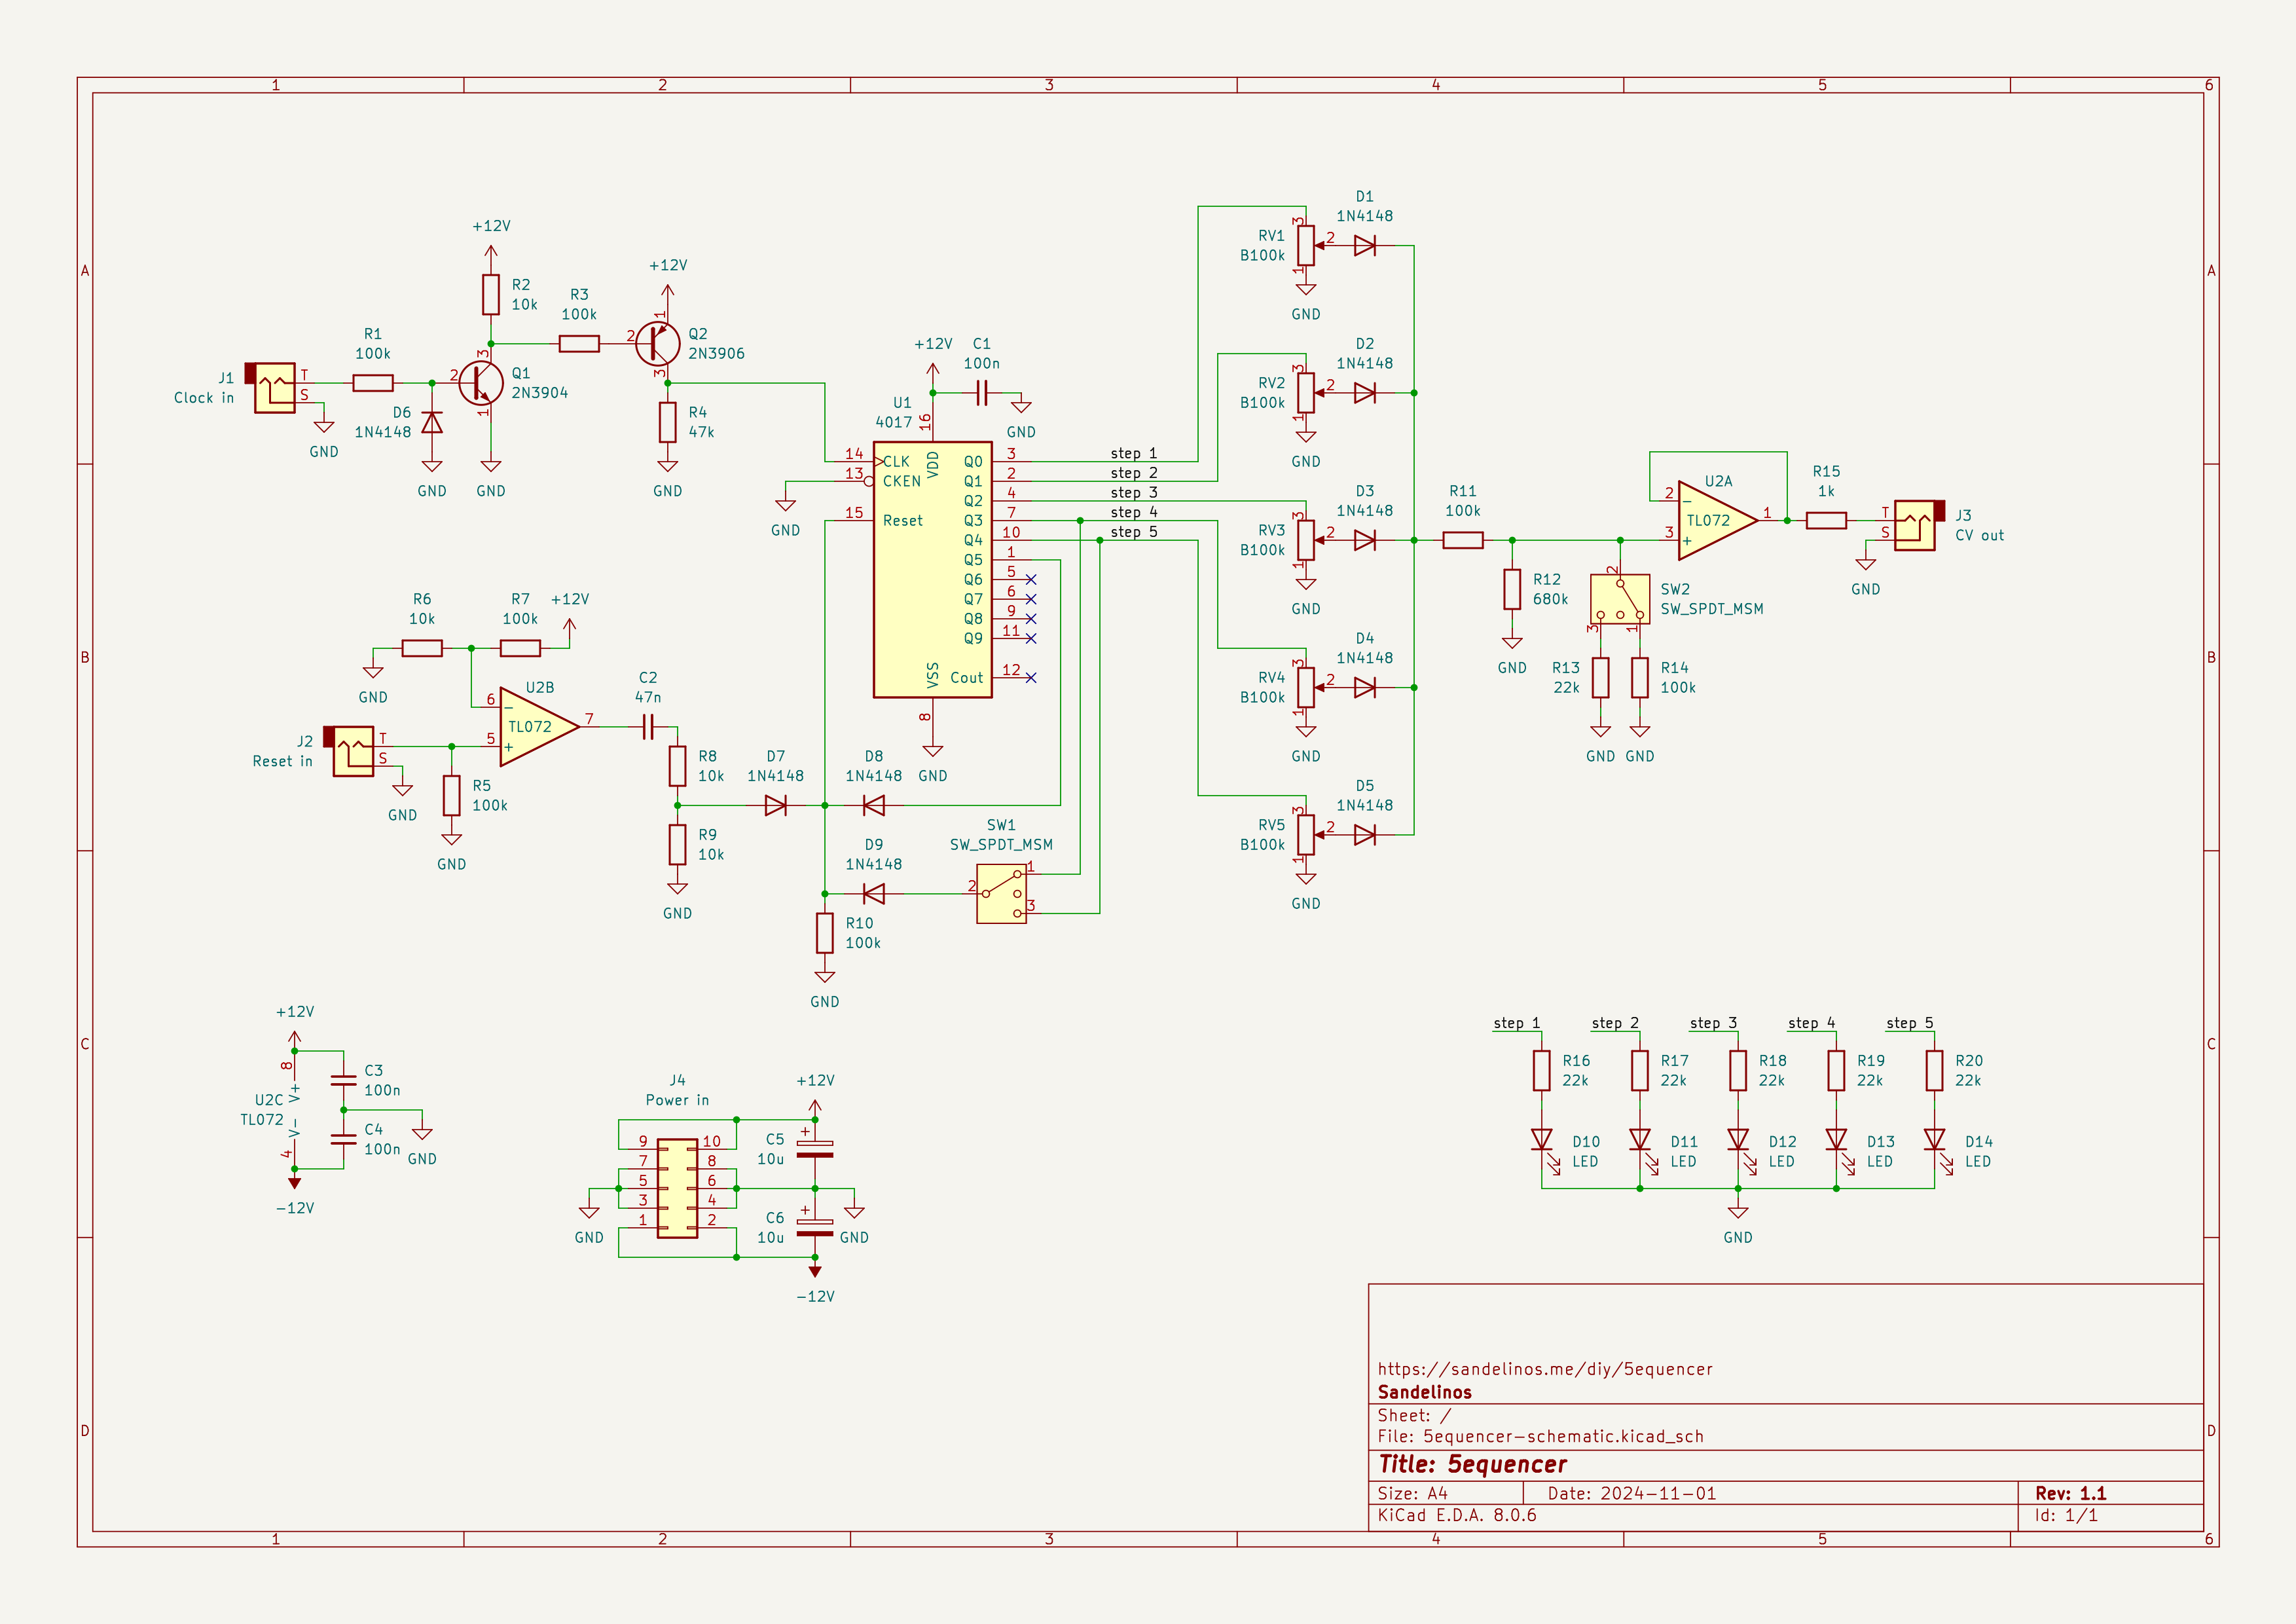Click the 'Size: A4' field
The height and width of the screenshot is (1624, 2296).
point(1412,1493)
